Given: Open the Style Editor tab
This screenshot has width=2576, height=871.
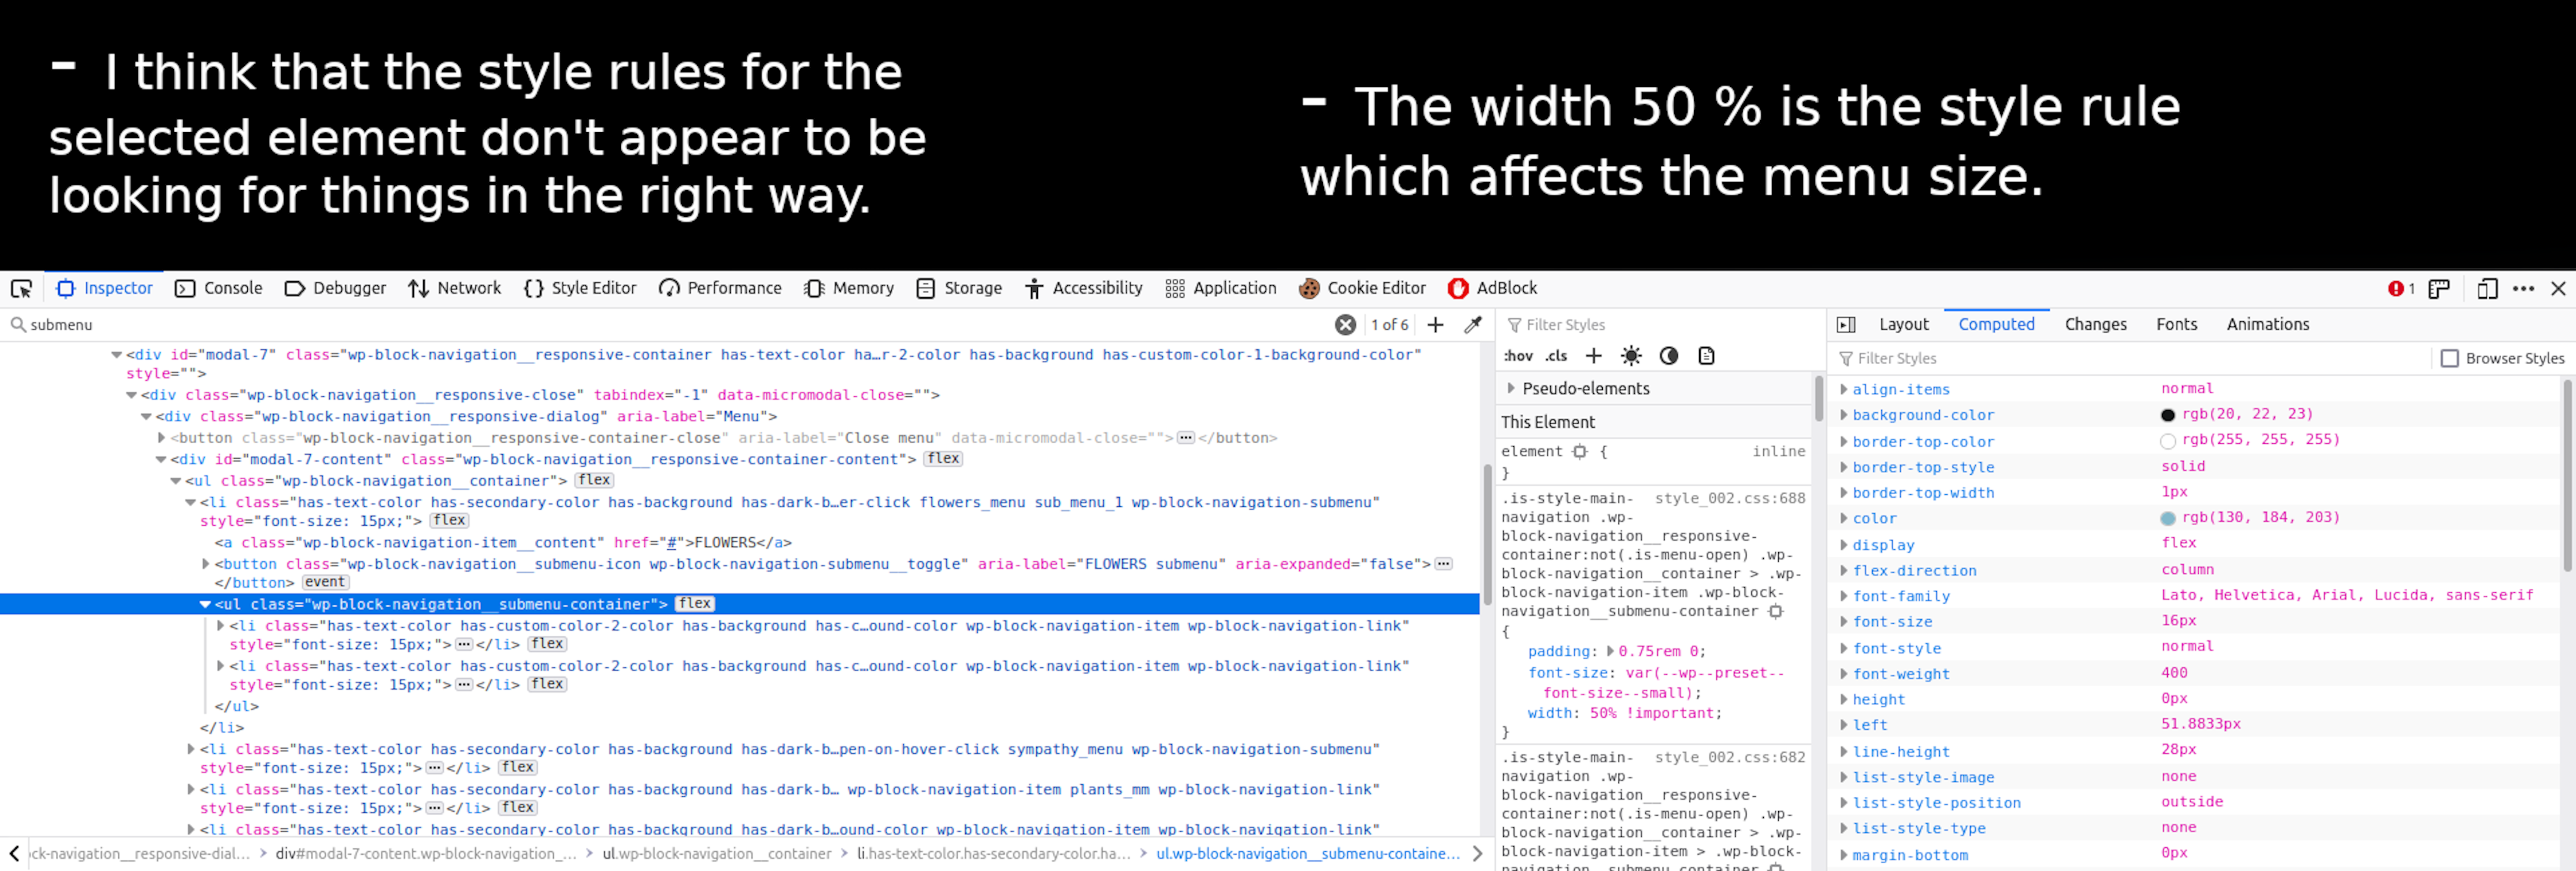Looking at the screenshot, I should (580, 289).
